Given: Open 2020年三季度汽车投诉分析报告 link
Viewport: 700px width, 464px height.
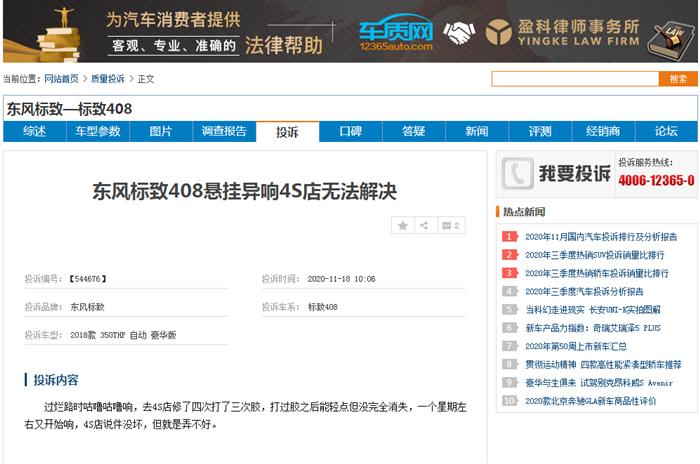Looking at the screenshot, I should (584, 292).
